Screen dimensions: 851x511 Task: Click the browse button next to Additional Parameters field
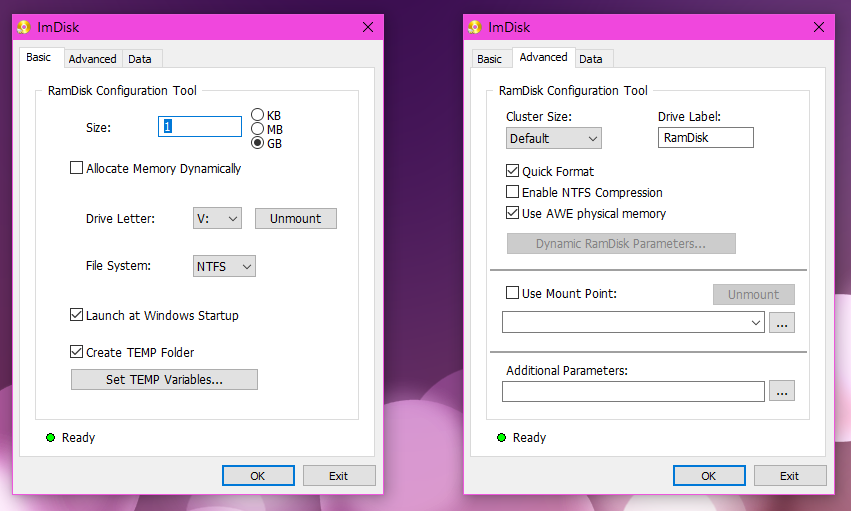point(782,391)
